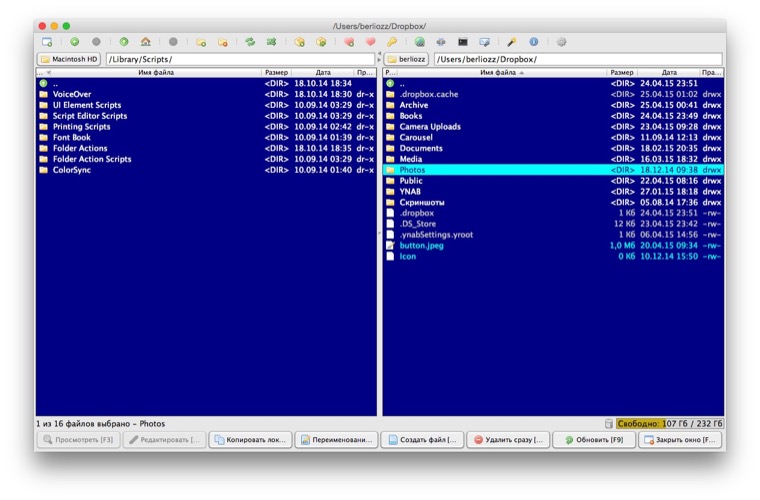Select Printing Scripts folder
Image resolution: width=760 pixels, height=500 pixels.
206,127
